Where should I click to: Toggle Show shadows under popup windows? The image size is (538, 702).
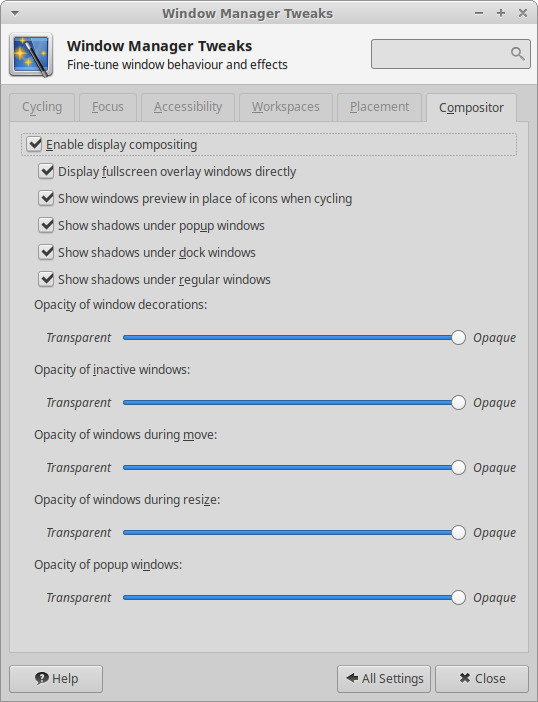tap(46, 225)
